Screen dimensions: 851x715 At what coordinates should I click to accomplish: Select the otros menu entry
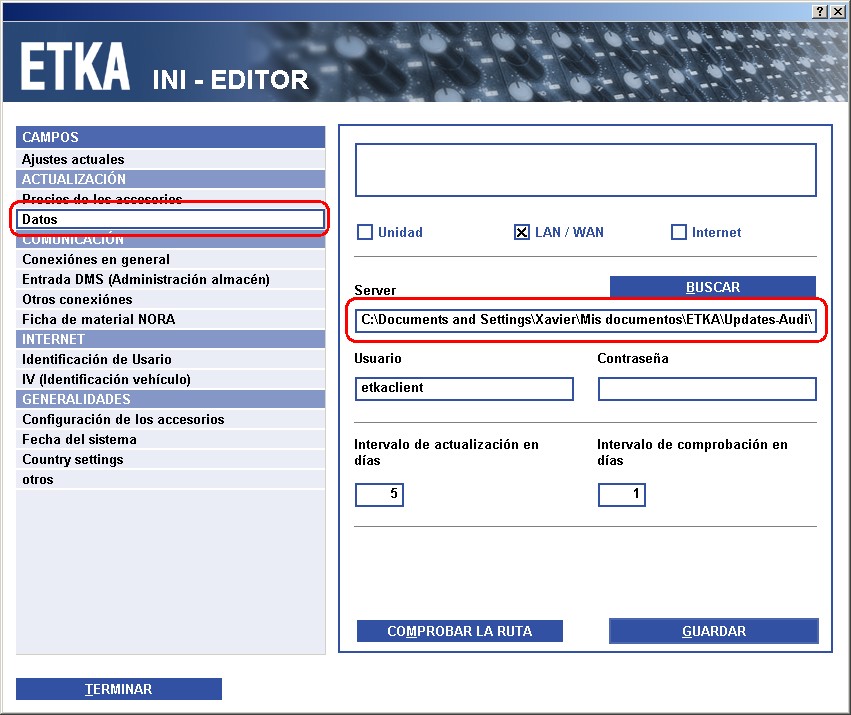(x=170, y=479)
